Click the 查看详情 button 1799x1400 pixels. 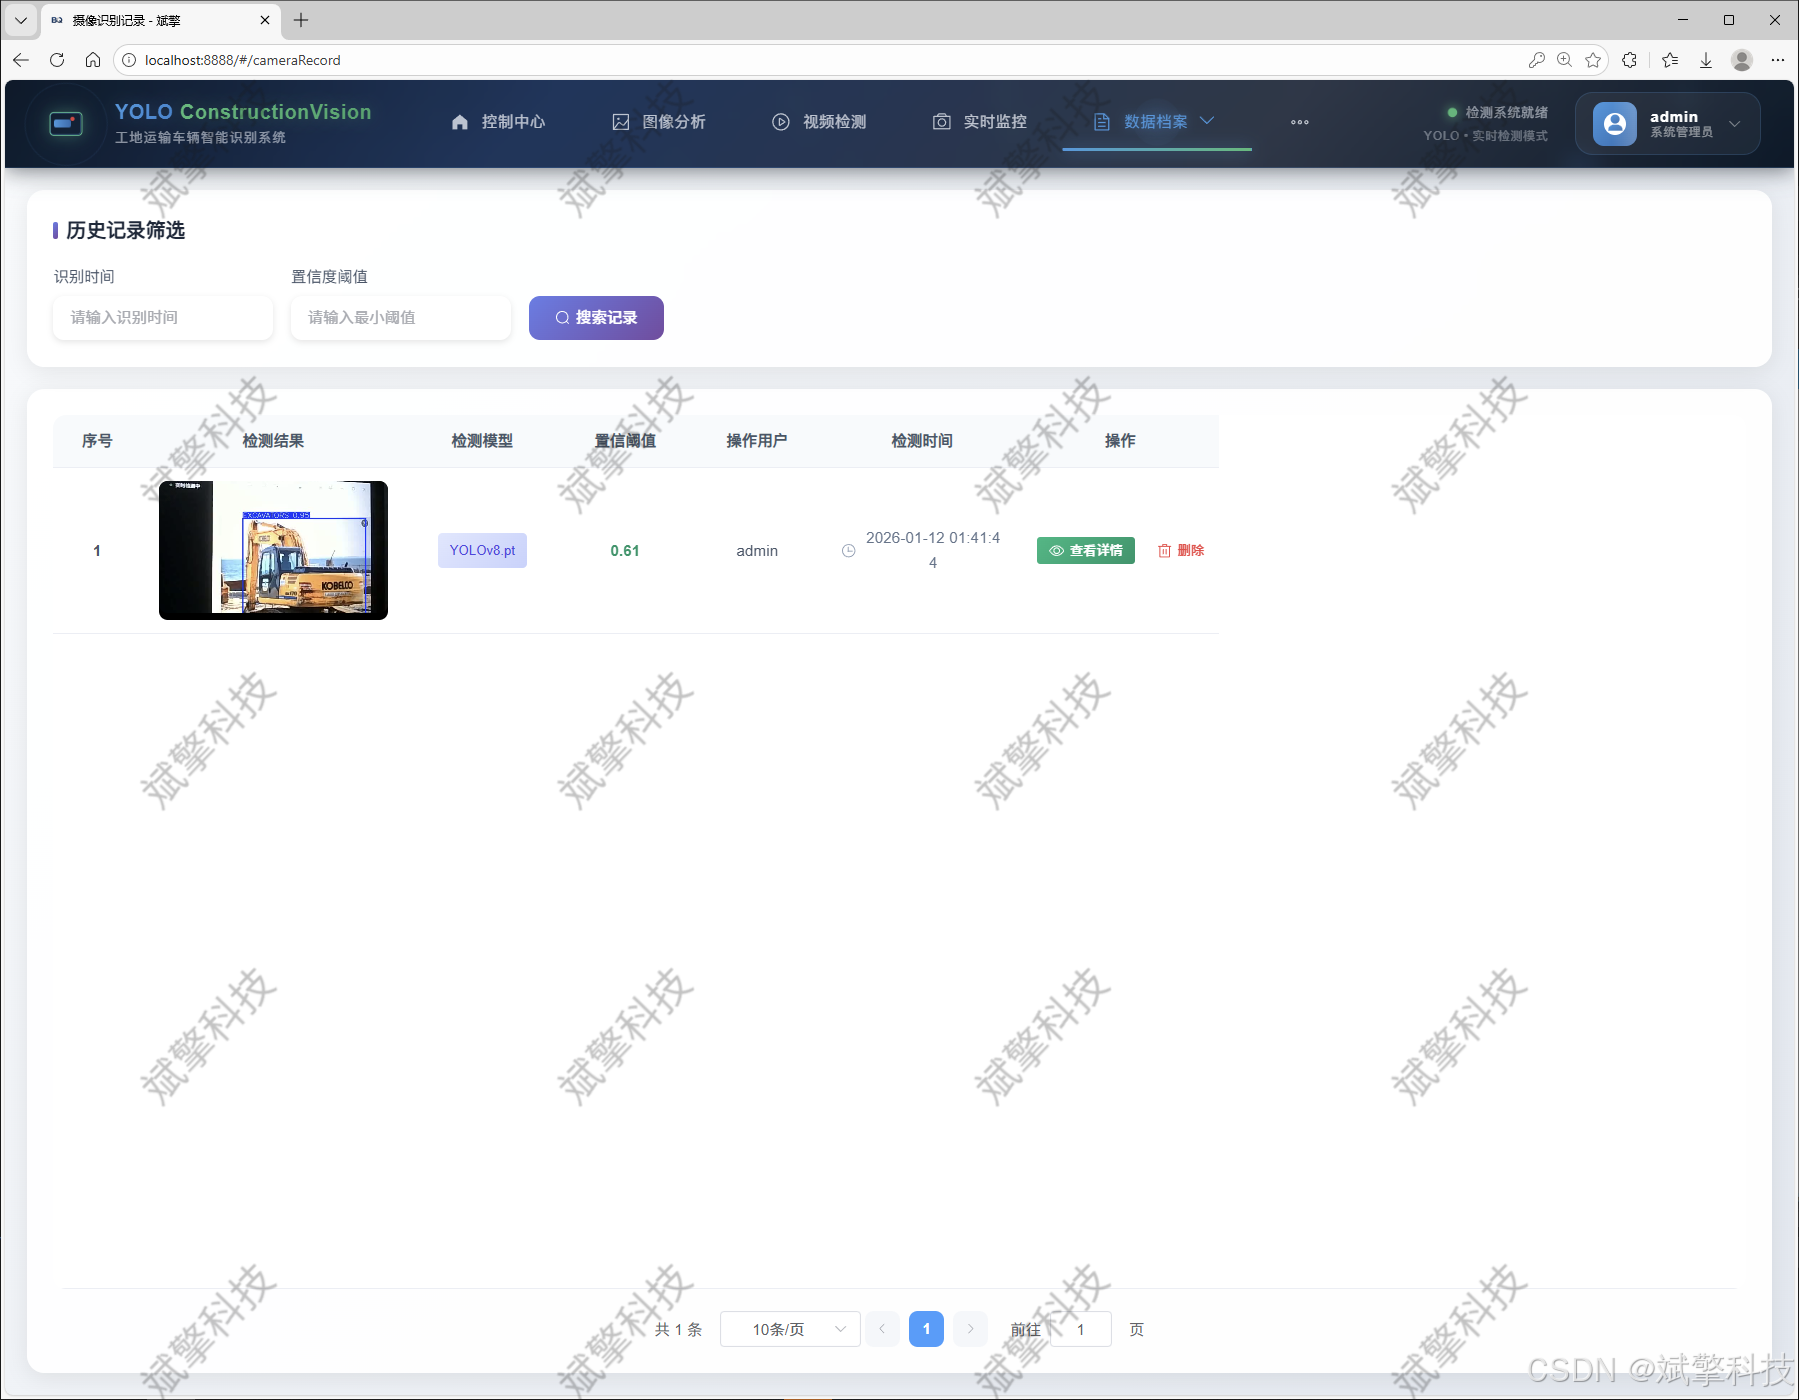pos(1086,551)
